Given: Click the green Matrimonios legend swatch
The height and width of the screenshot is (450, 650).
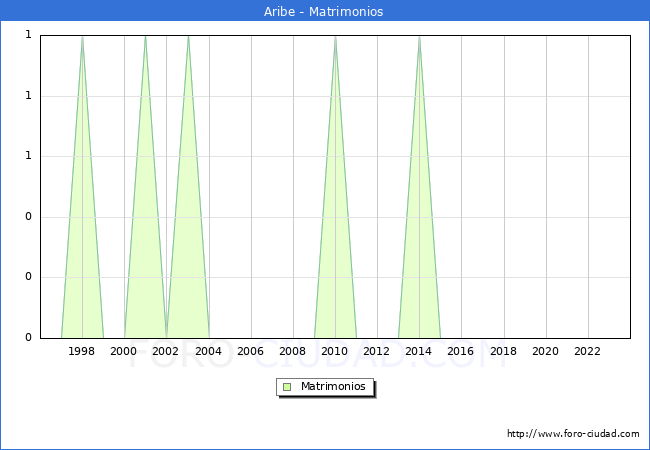Looking at the screenshot, I should point(286,387).
